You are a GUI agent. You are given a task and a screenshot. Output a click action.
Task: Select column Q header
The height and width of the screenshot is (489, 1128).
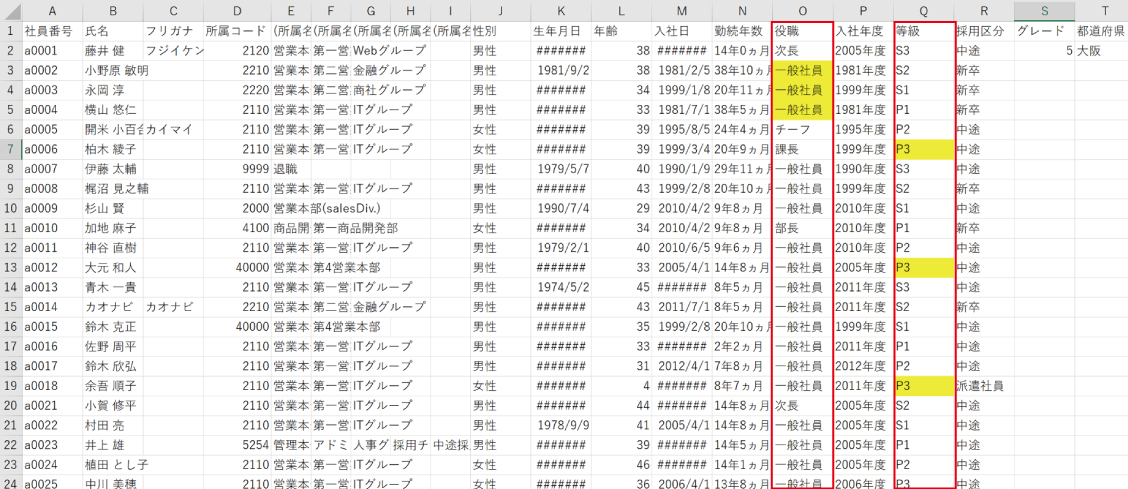[x=923, y=10]
